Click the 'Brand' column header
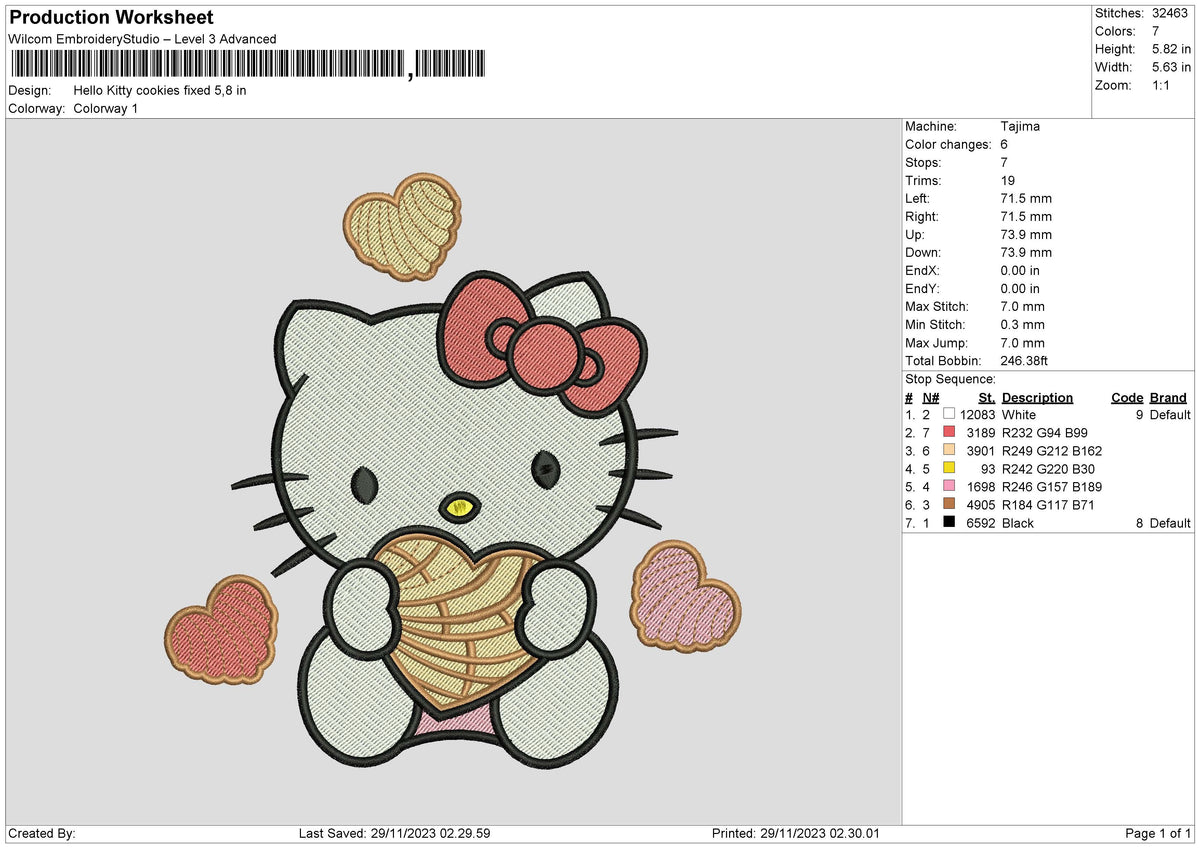The image size is (1200, 848). [1168, 397]
